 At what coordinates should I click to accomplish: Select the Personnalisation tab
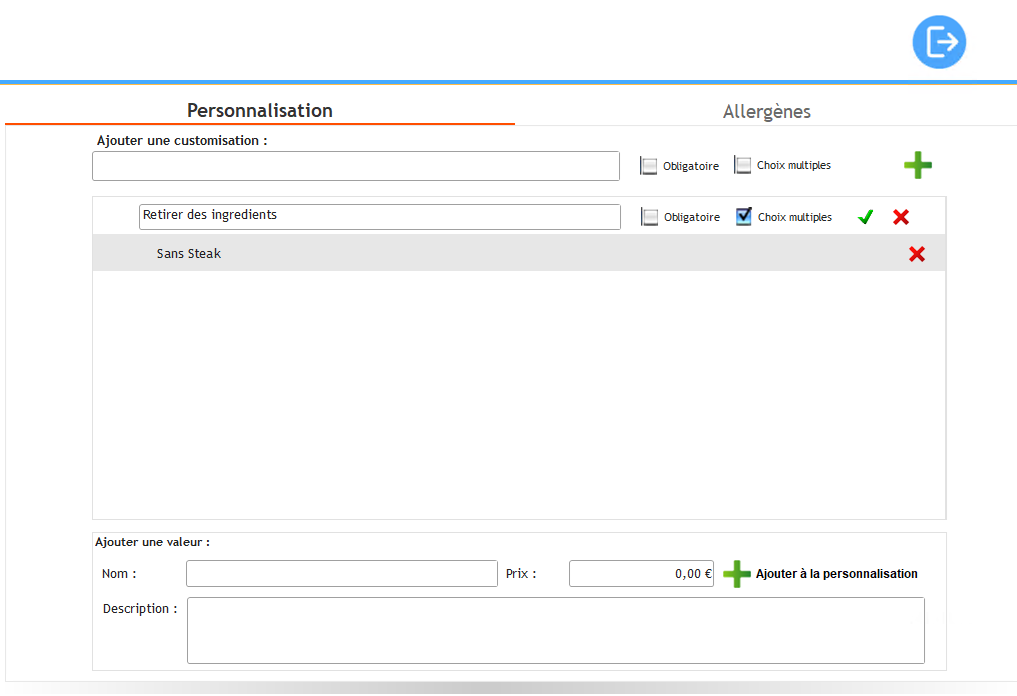click(260, 110)
